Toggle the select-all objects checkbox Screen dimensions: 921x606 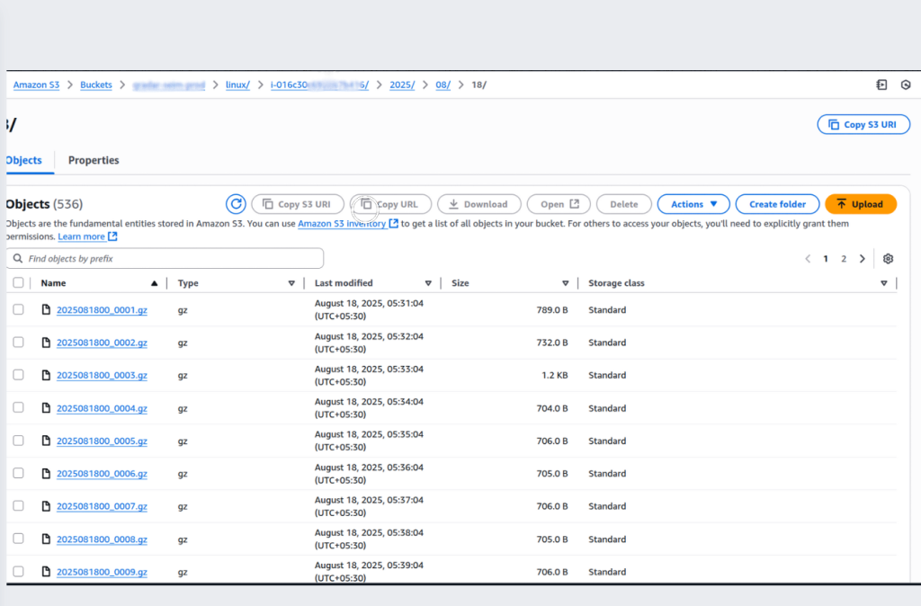[x=18, y=282]
